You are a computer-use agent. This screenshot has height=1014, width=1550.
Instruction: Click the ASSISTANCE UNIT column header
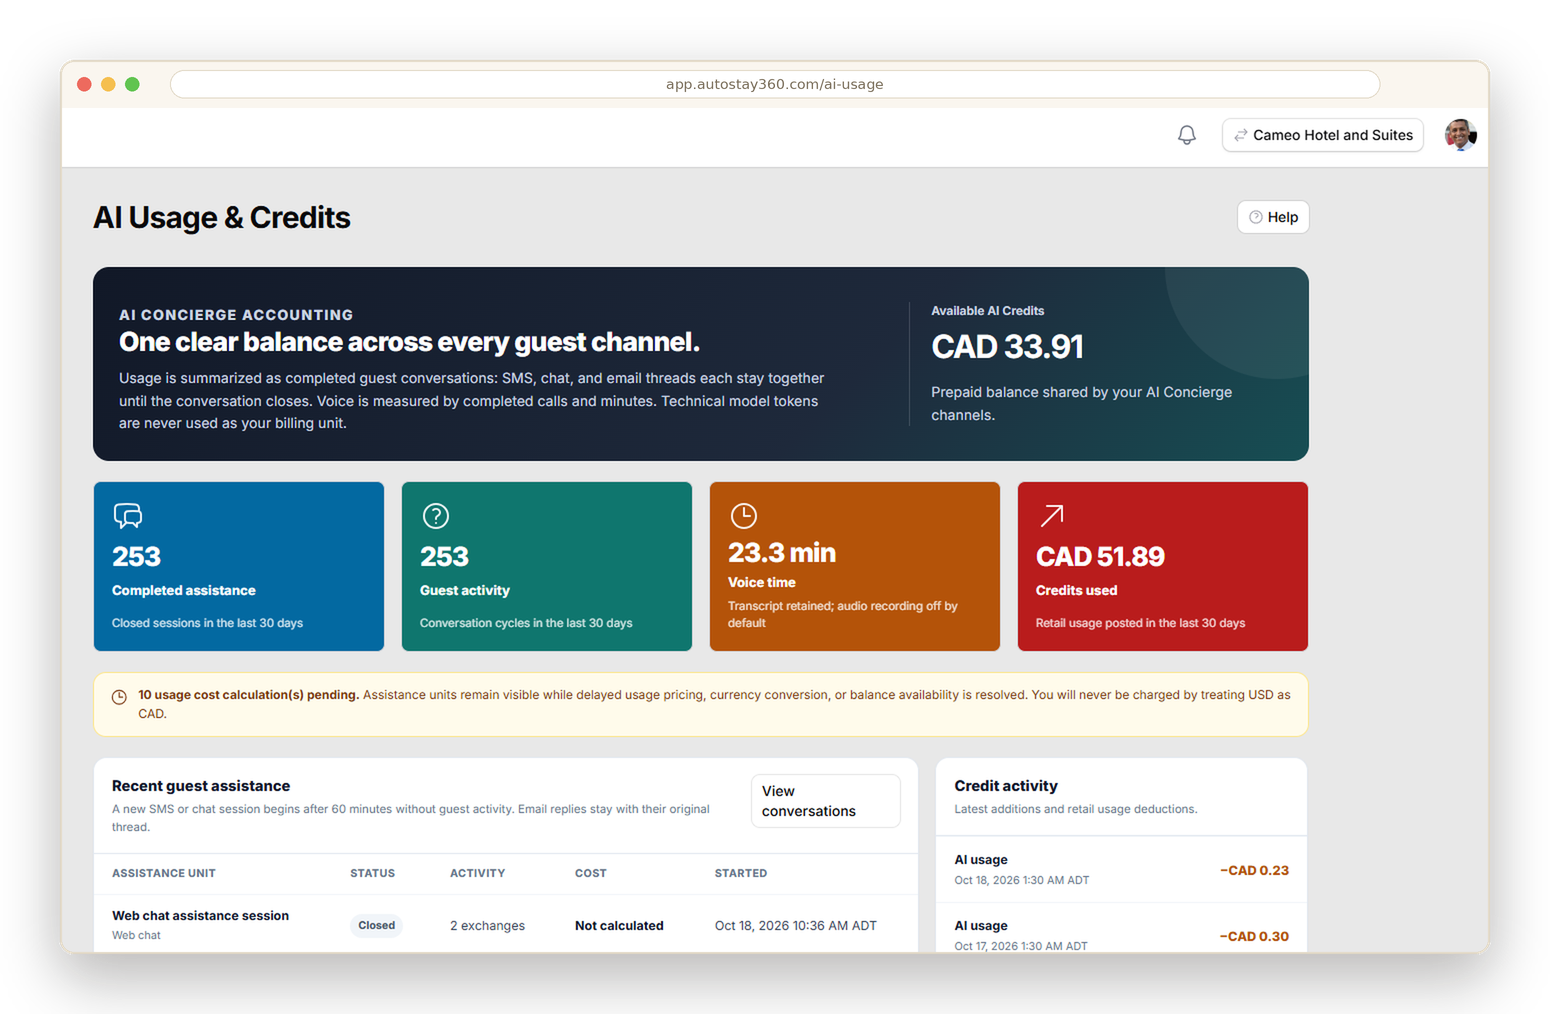pyautogui.click(x=164, y=873)
